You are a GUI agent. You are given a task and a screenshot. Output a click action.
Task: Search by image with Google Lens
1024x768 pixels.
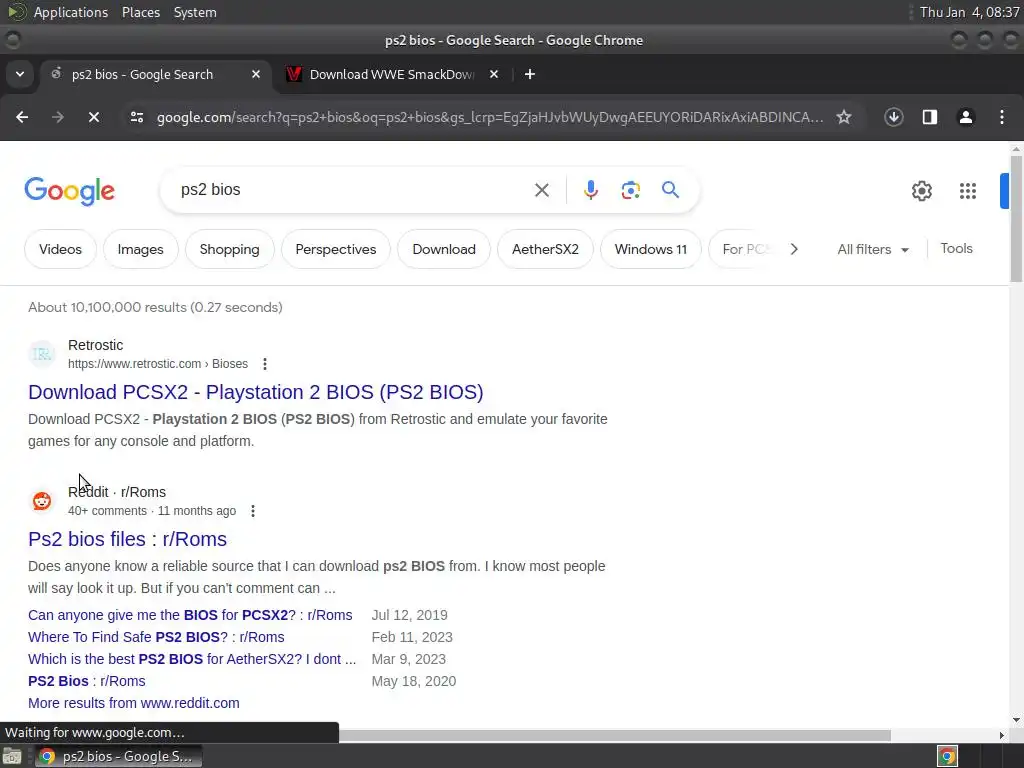tap(630, 190)
